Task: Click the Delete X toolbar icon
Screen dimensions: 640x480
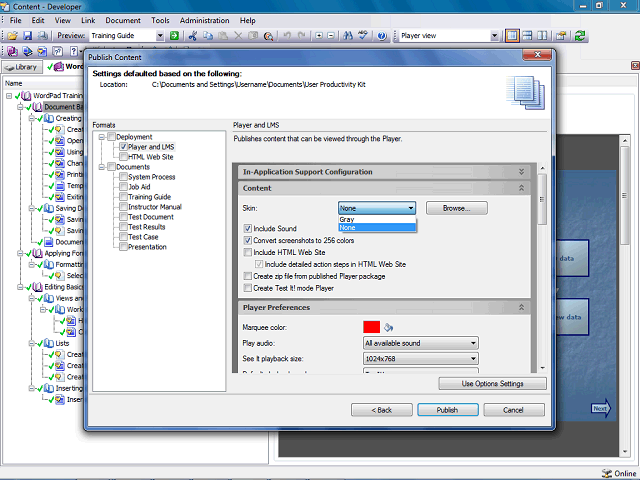Action: pyautogui.click(x=238, y=36)
